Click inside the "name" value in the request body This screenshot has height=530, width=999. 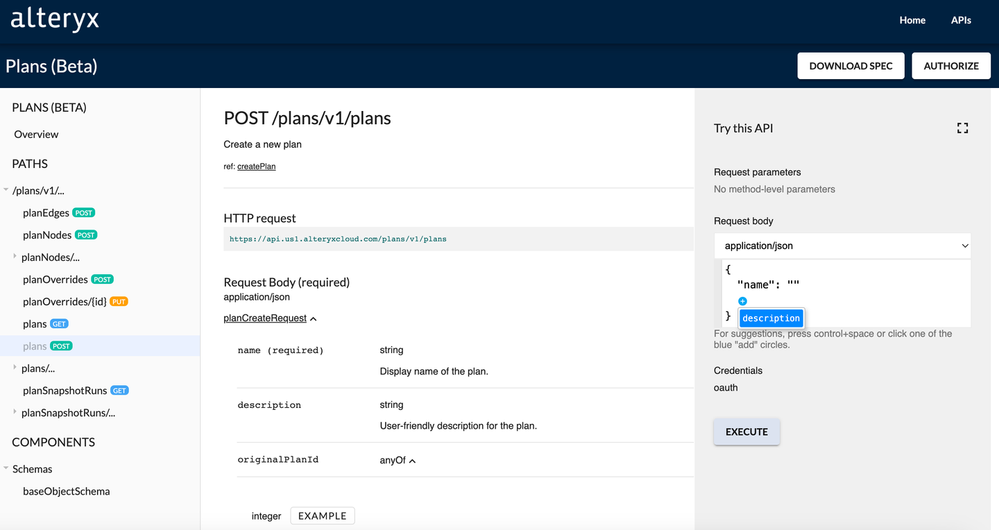(793, 285)
